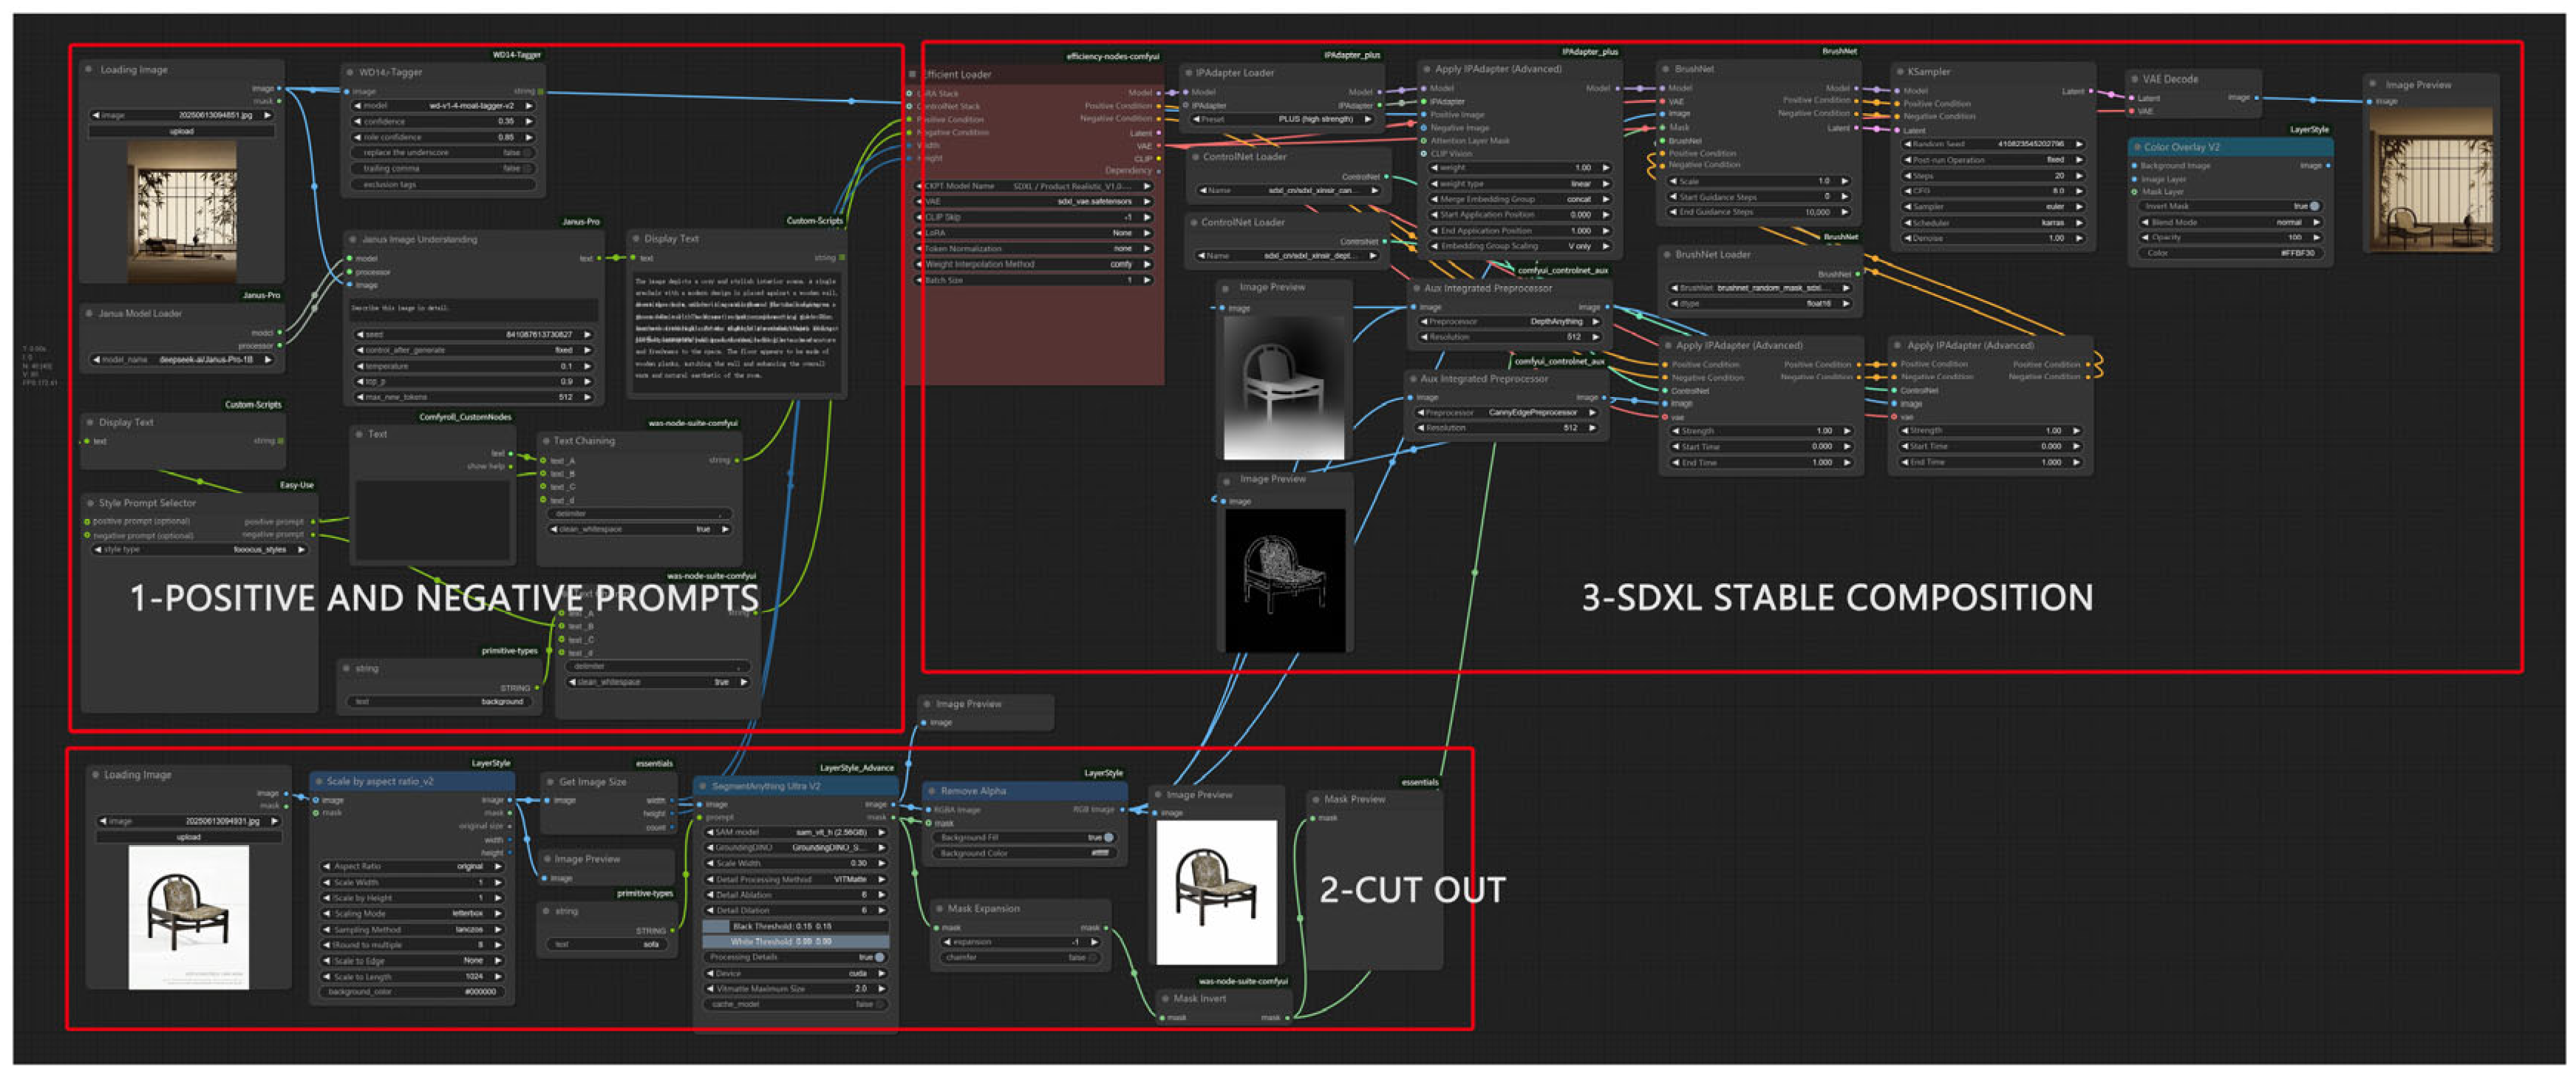Collapse the WD14-Tagger node via its title dot
The height and width of the screenshot is (1083, 2576).
point(349,72)
